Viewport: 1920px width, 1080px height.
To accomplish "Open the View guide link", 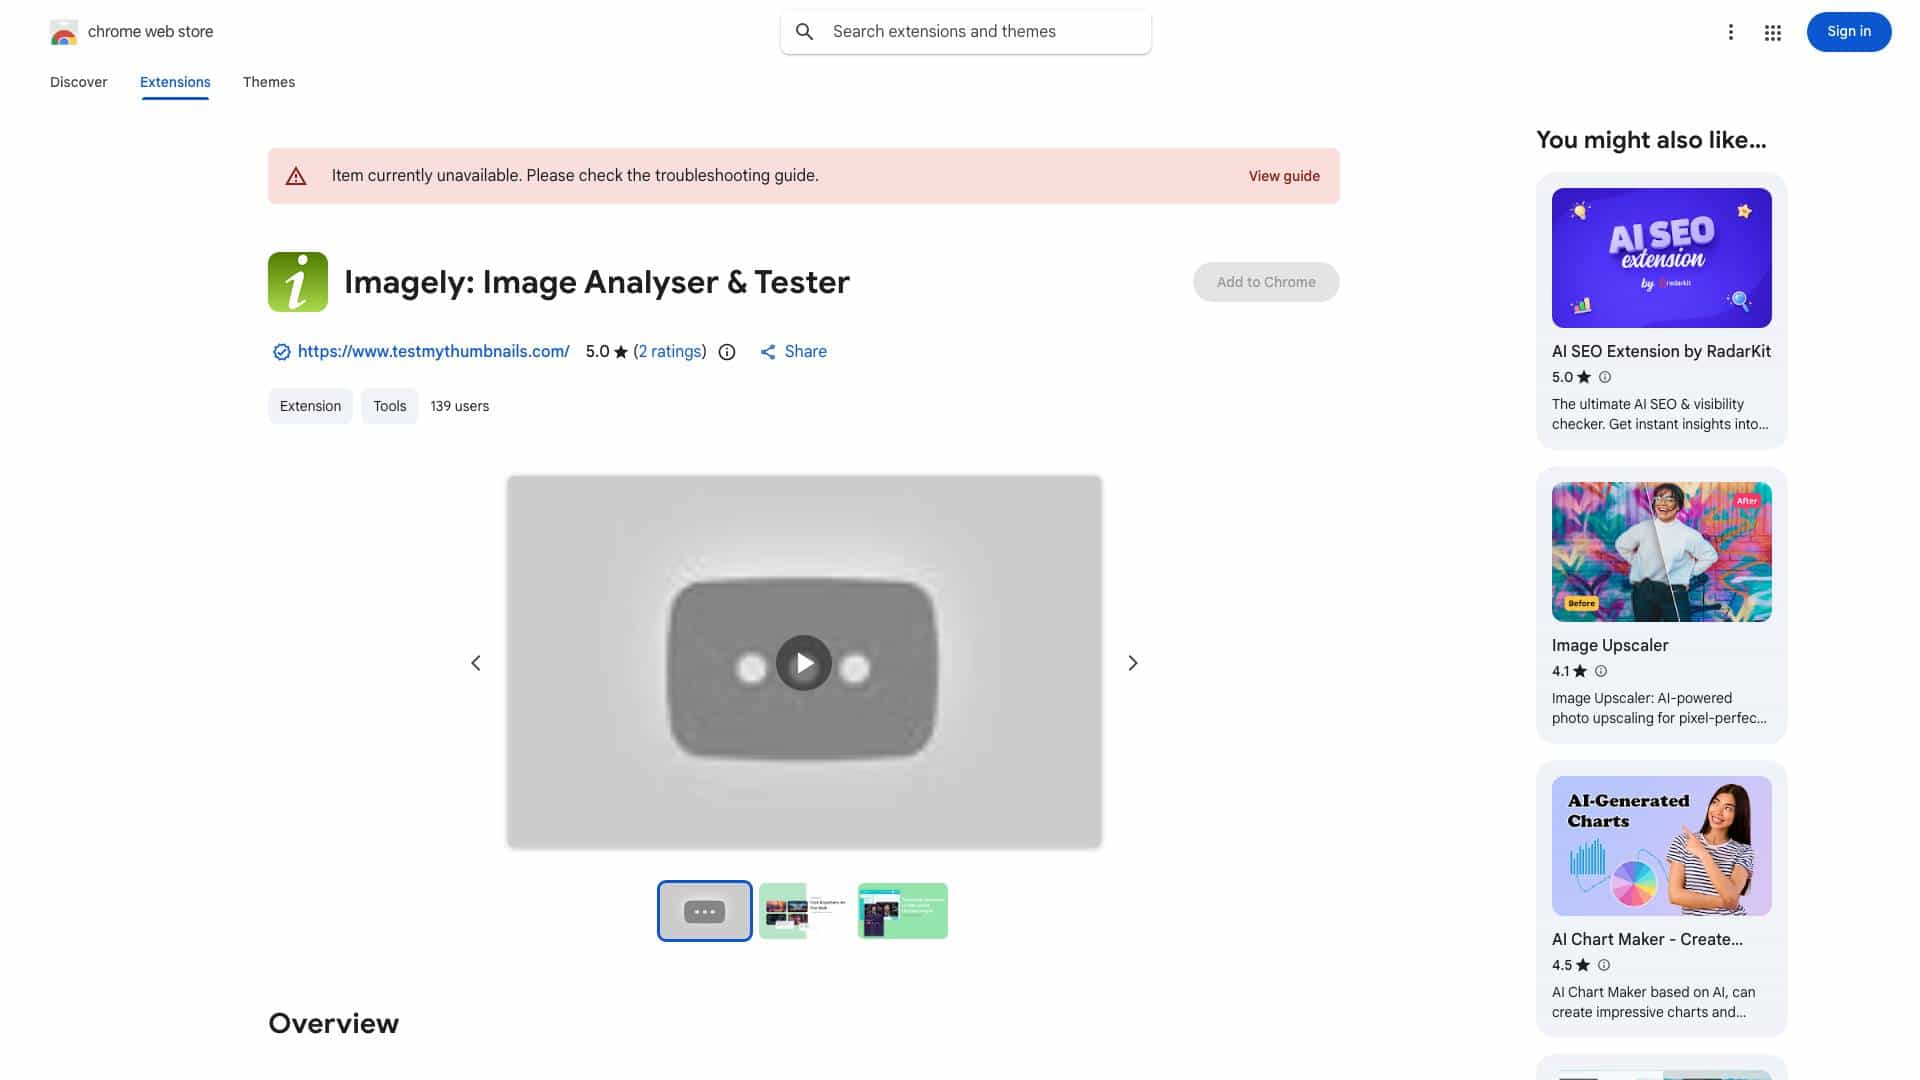I will pyautogui.click(x=1284, y=176).
